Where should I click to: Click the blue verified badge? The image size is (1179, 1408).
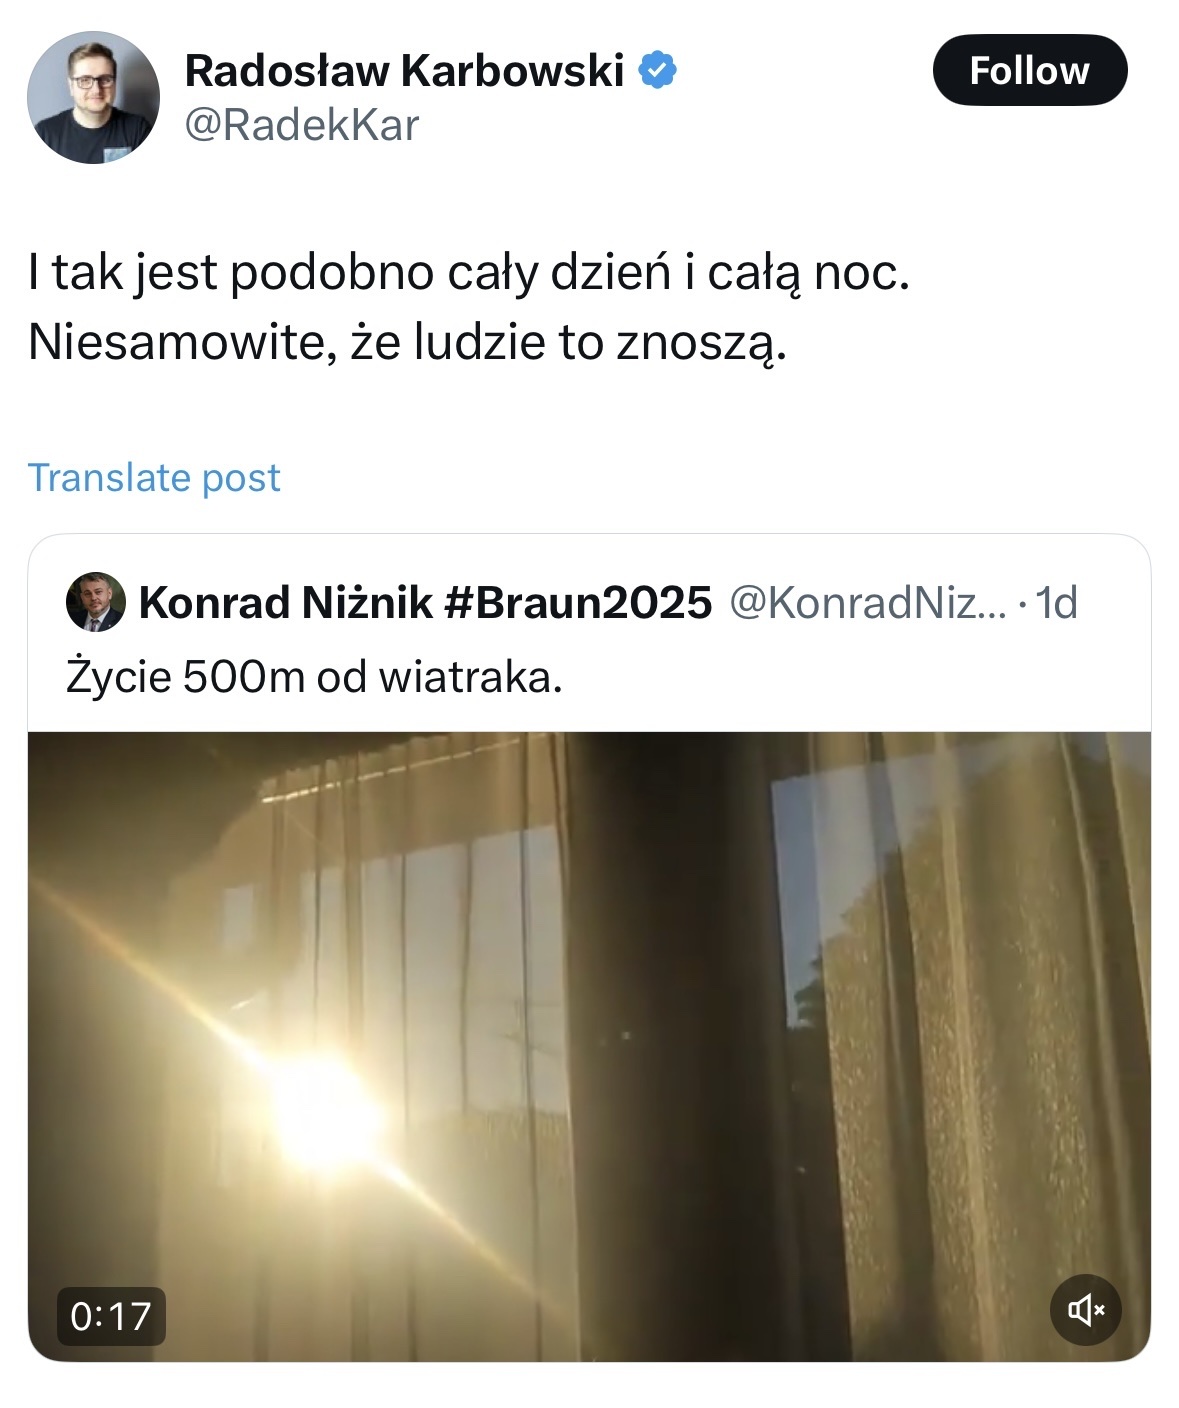coord(657,70)
